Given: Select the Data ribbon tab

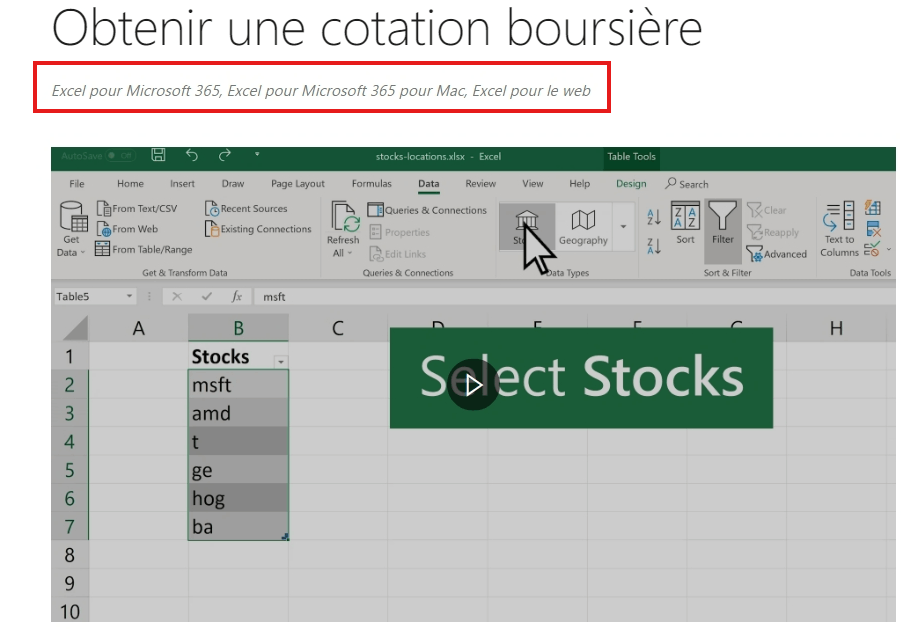Looking at the screenshot, I should (428, 184).
